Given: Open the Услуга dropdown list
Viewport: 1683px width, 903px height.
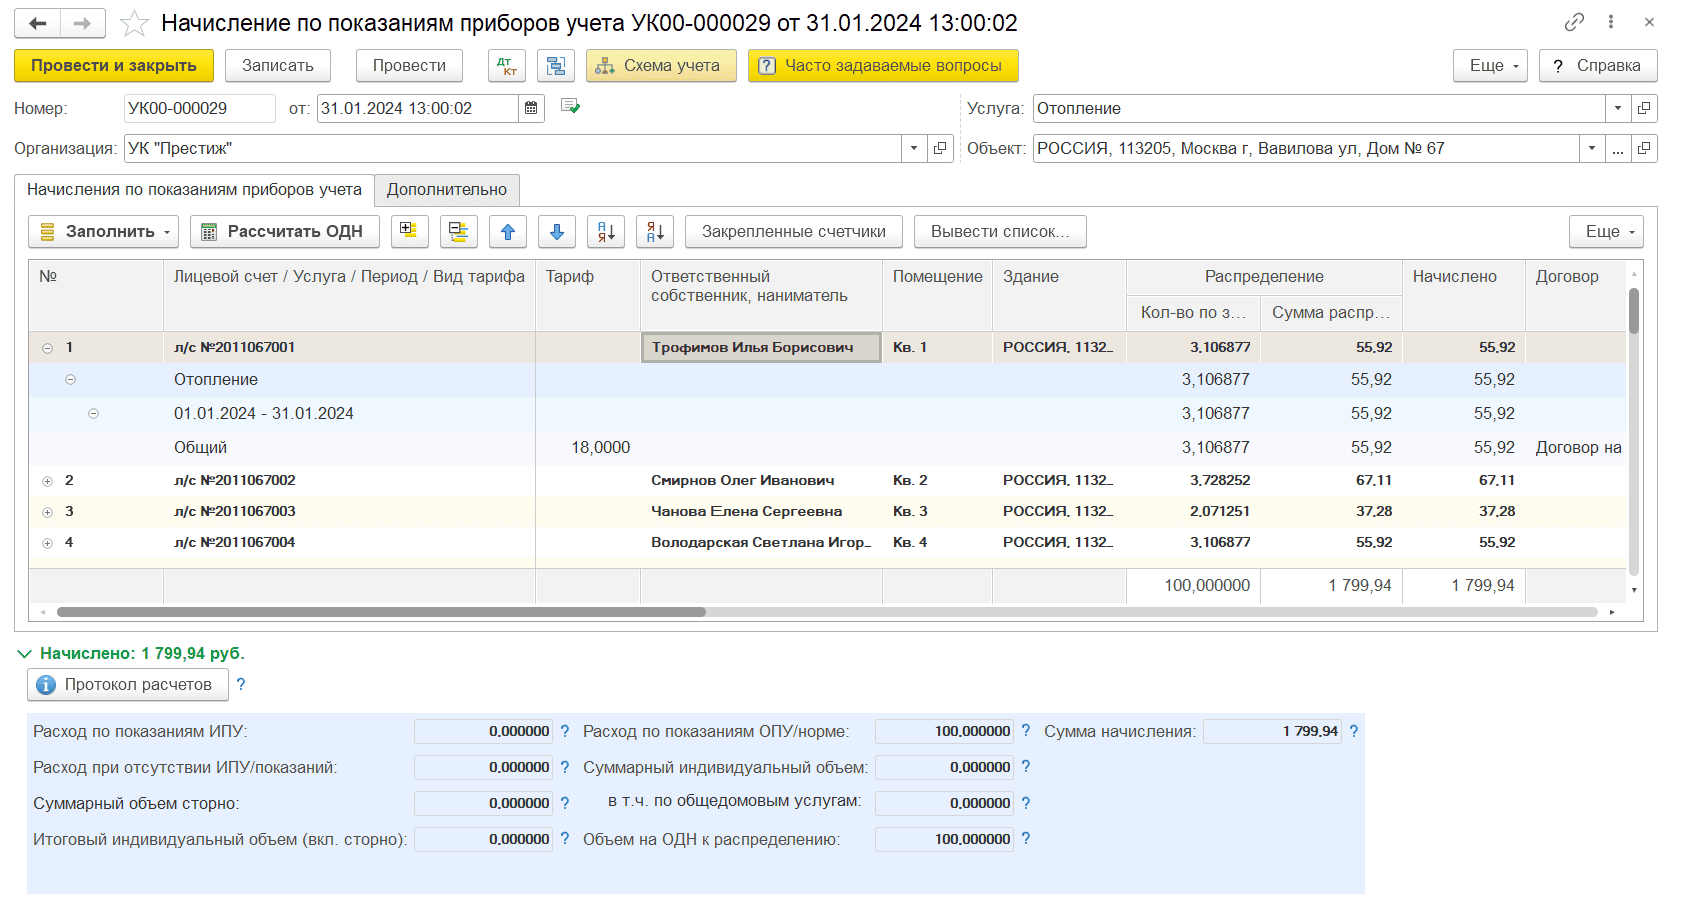Looking at the screenshot, I should (1617, 108).
